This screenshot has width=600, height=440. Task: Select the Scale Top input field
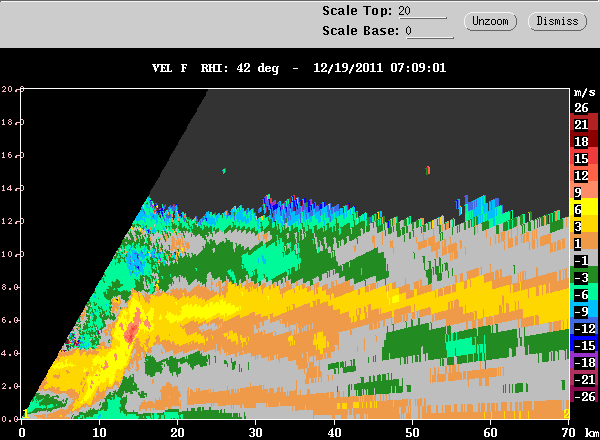coord(422,11)
